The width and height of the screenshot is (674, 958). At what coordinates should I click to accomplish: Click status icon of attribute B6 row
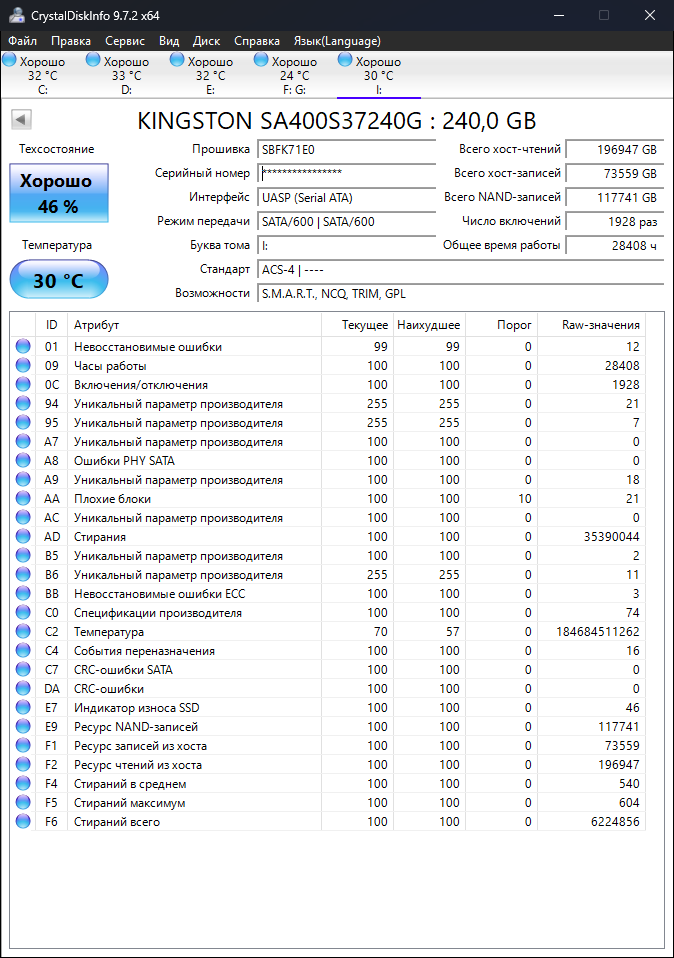click(x=23, y=574)
